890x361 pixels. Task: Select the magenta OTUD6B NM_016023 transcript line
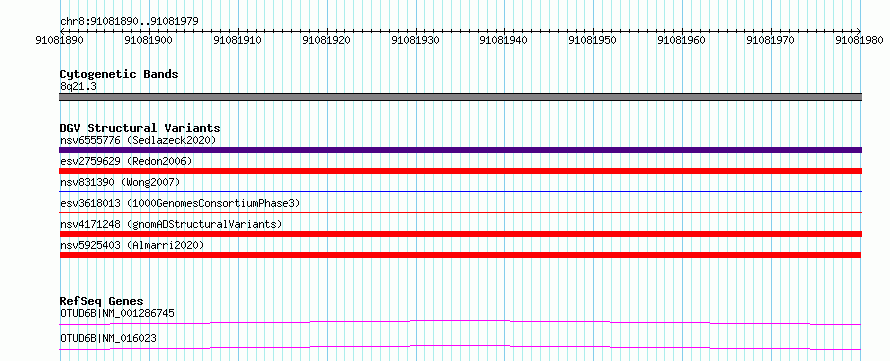coord(461,347)
